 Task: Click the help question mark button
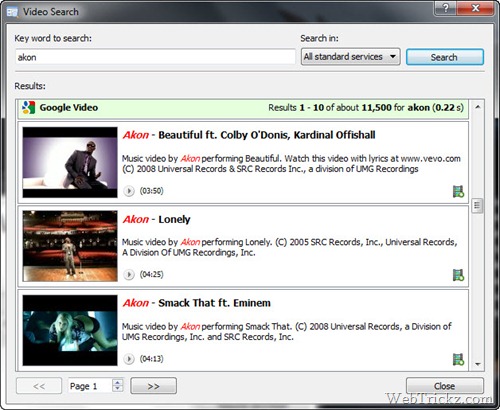click(x=446, y=8)
